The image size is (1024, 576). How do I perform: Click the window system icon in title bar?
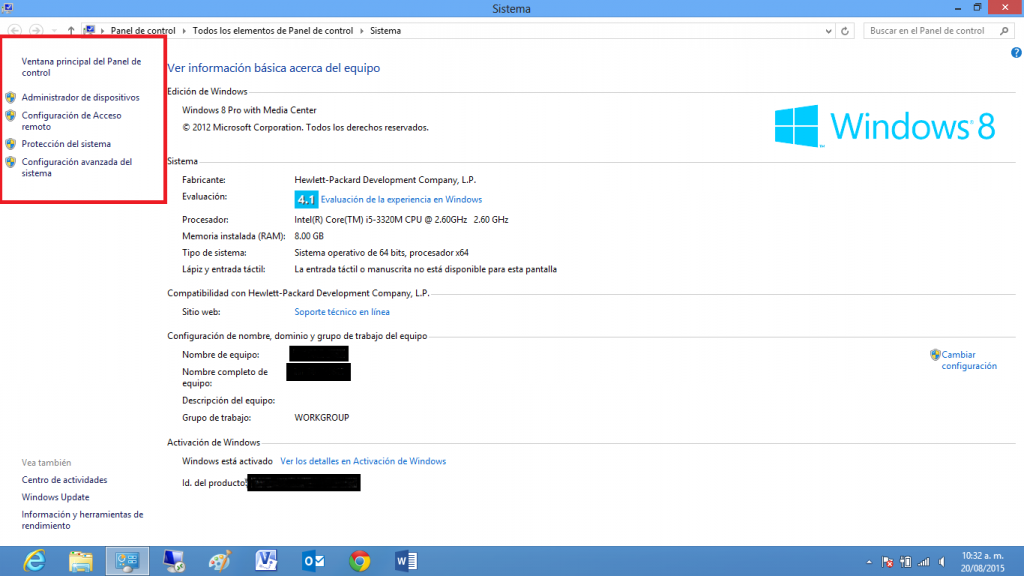click(x=8, y=8)
